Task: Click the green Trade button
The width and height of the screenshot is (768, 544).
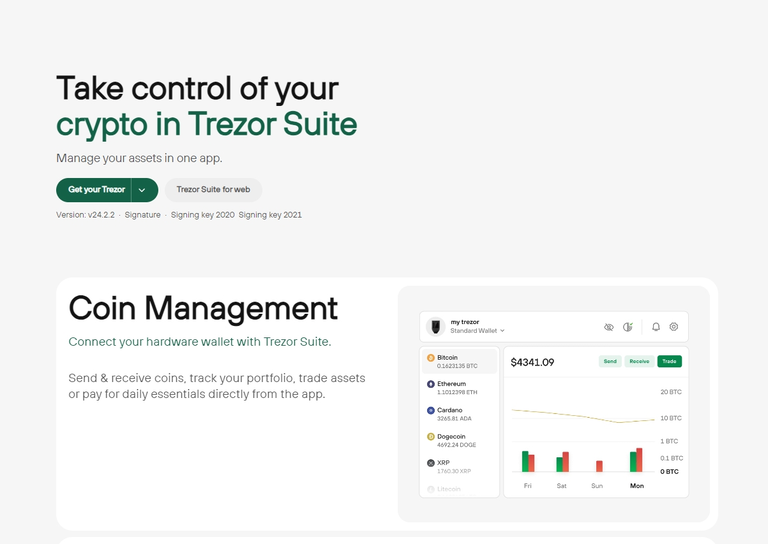Action: (669, 361)
